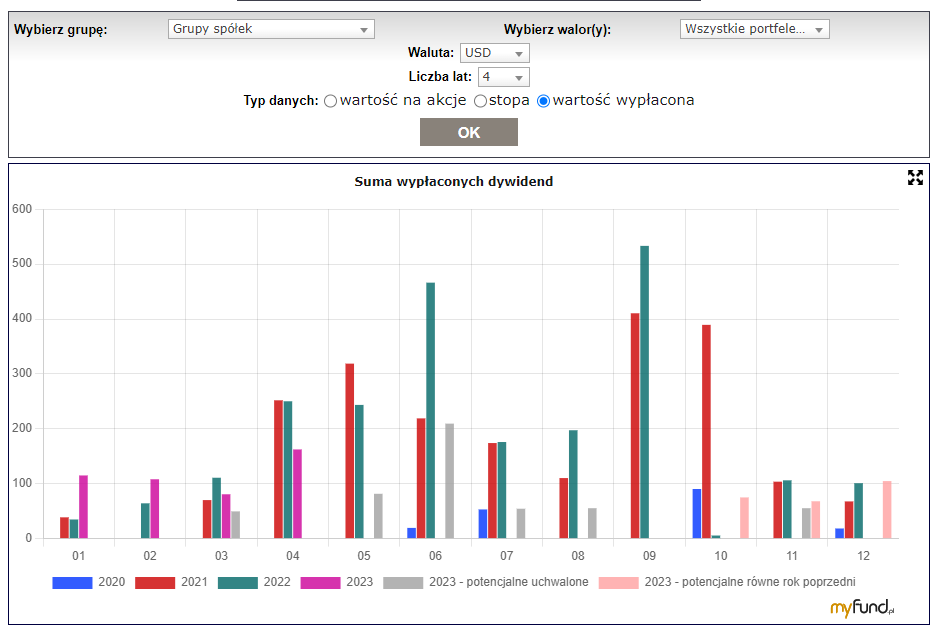
Task: Toggle the magenta 2023 legend swatch
Action: point(320,582)
